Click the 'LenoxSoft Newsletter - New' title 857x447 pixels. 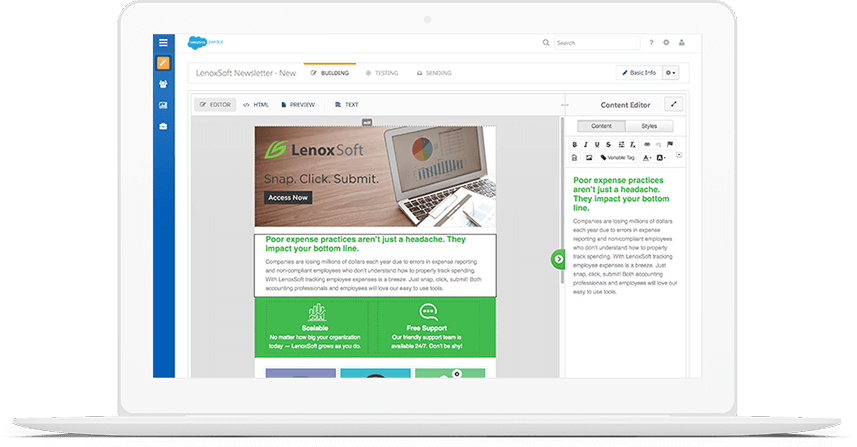(245, 73)
